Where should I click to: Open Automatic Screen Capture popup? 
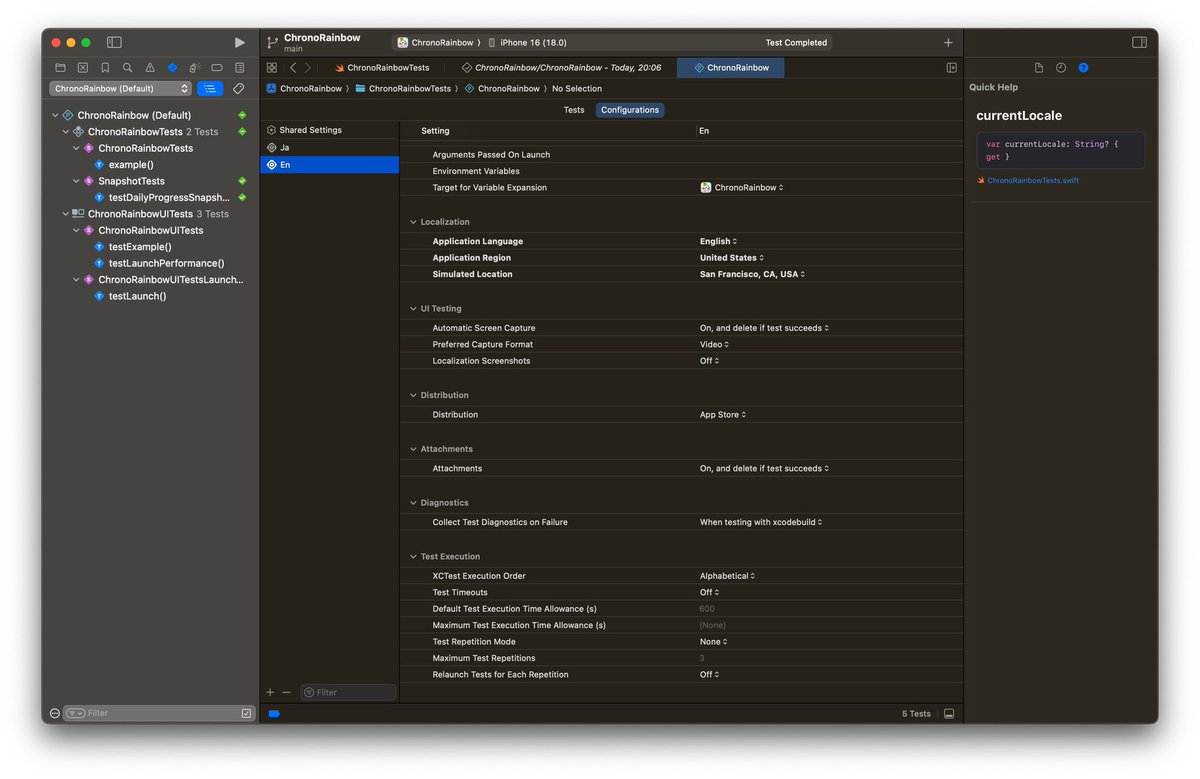764,328
